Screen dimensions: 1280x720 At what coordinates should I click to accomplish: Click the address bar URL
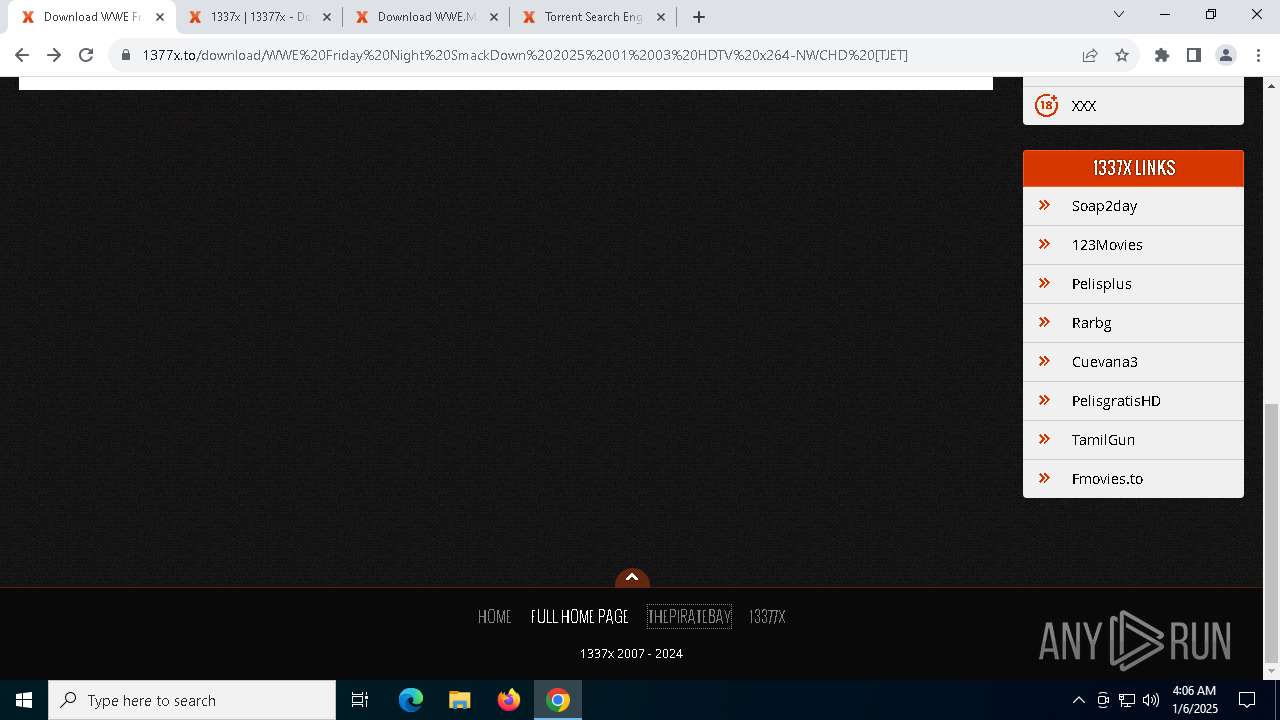pyautogui.click(x=525, y=55)
